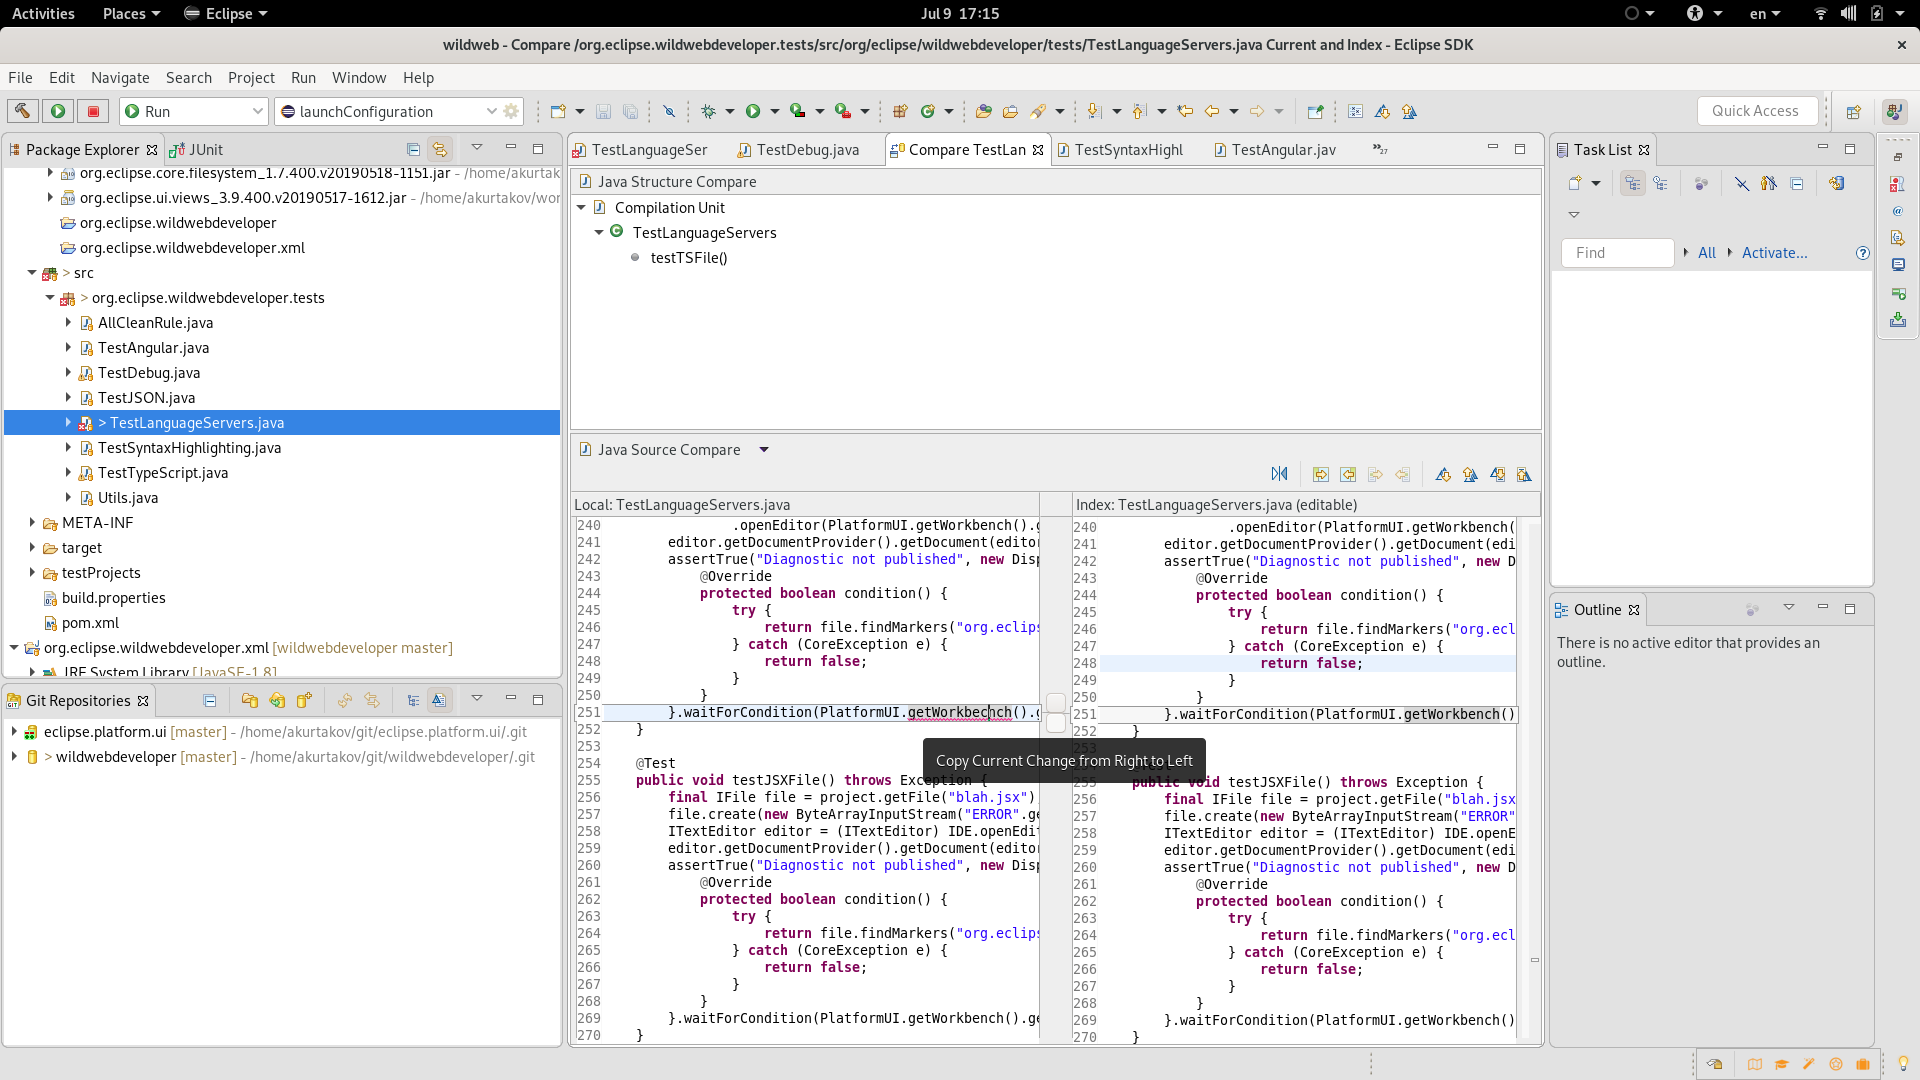Toggle Ignore White Space in compare toolbar
The height and width of the screenshot is (1080, 1920).
(1355, 111)
